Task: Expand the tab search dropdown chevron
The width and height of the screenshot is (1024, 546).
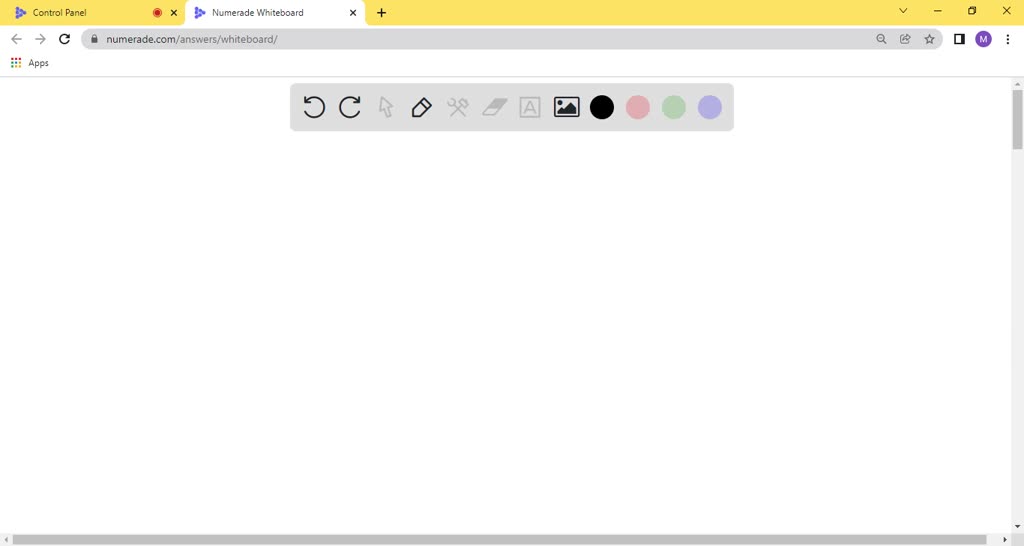Action: [903, 11]
